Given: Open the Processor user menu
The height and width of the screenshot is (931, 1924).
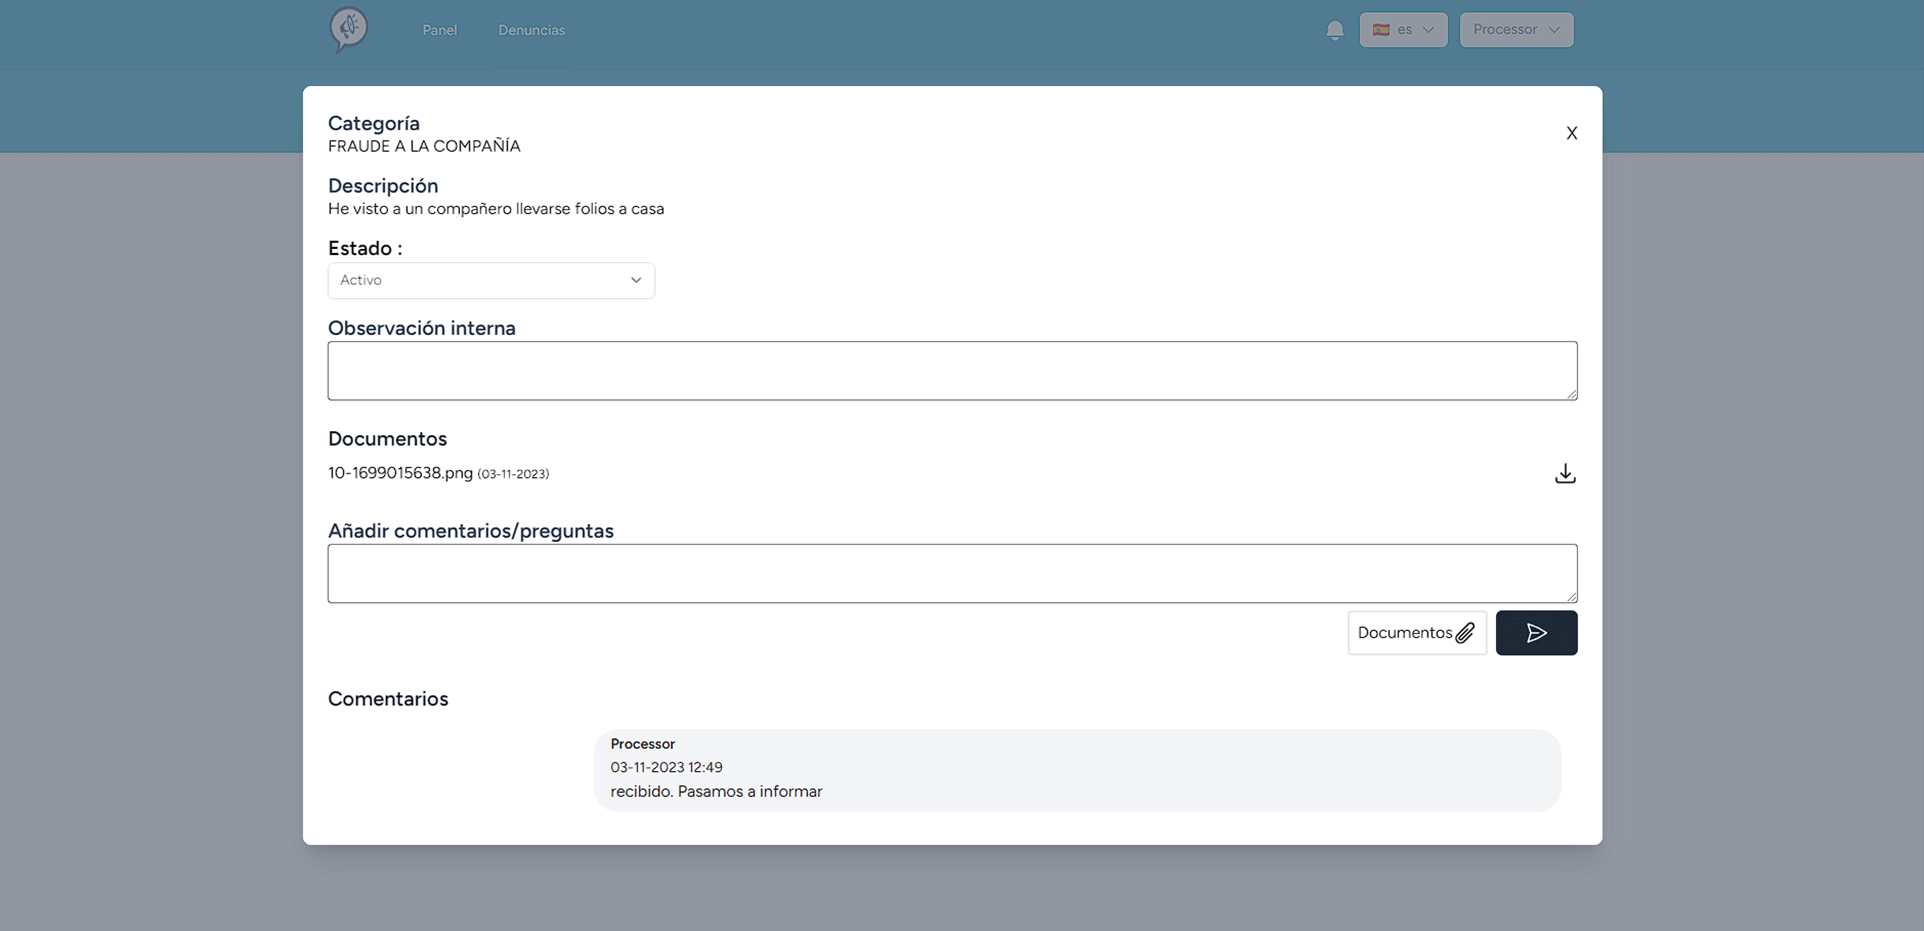Looking at the screenshot, I should pos(1515,30).
